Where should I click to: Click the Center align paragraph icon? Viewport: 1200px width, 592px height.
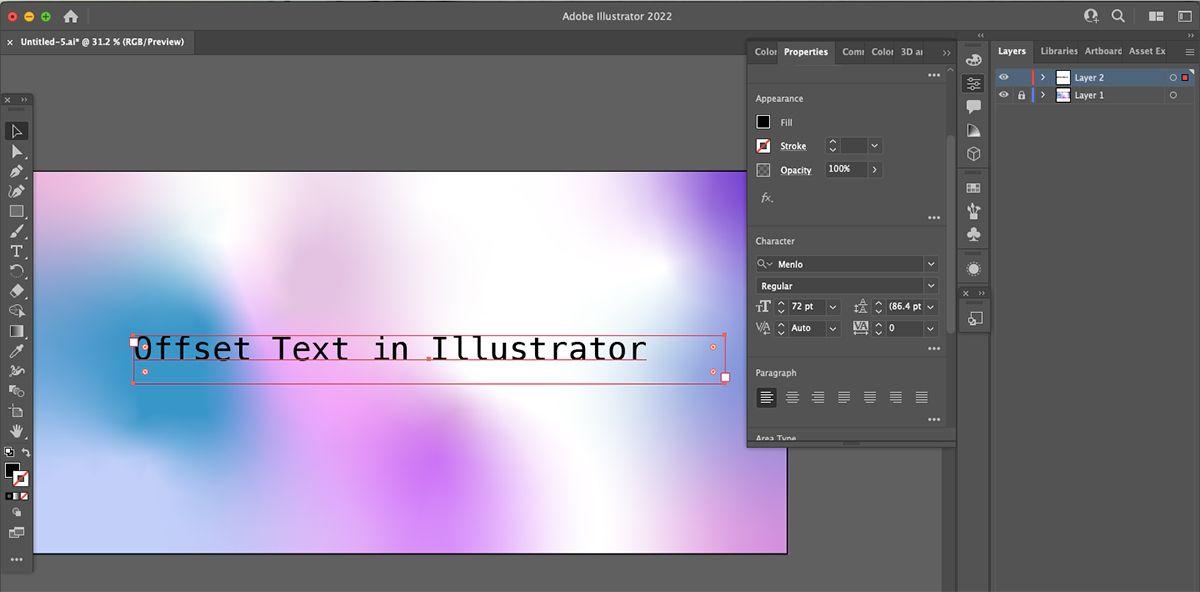(792, 397)
